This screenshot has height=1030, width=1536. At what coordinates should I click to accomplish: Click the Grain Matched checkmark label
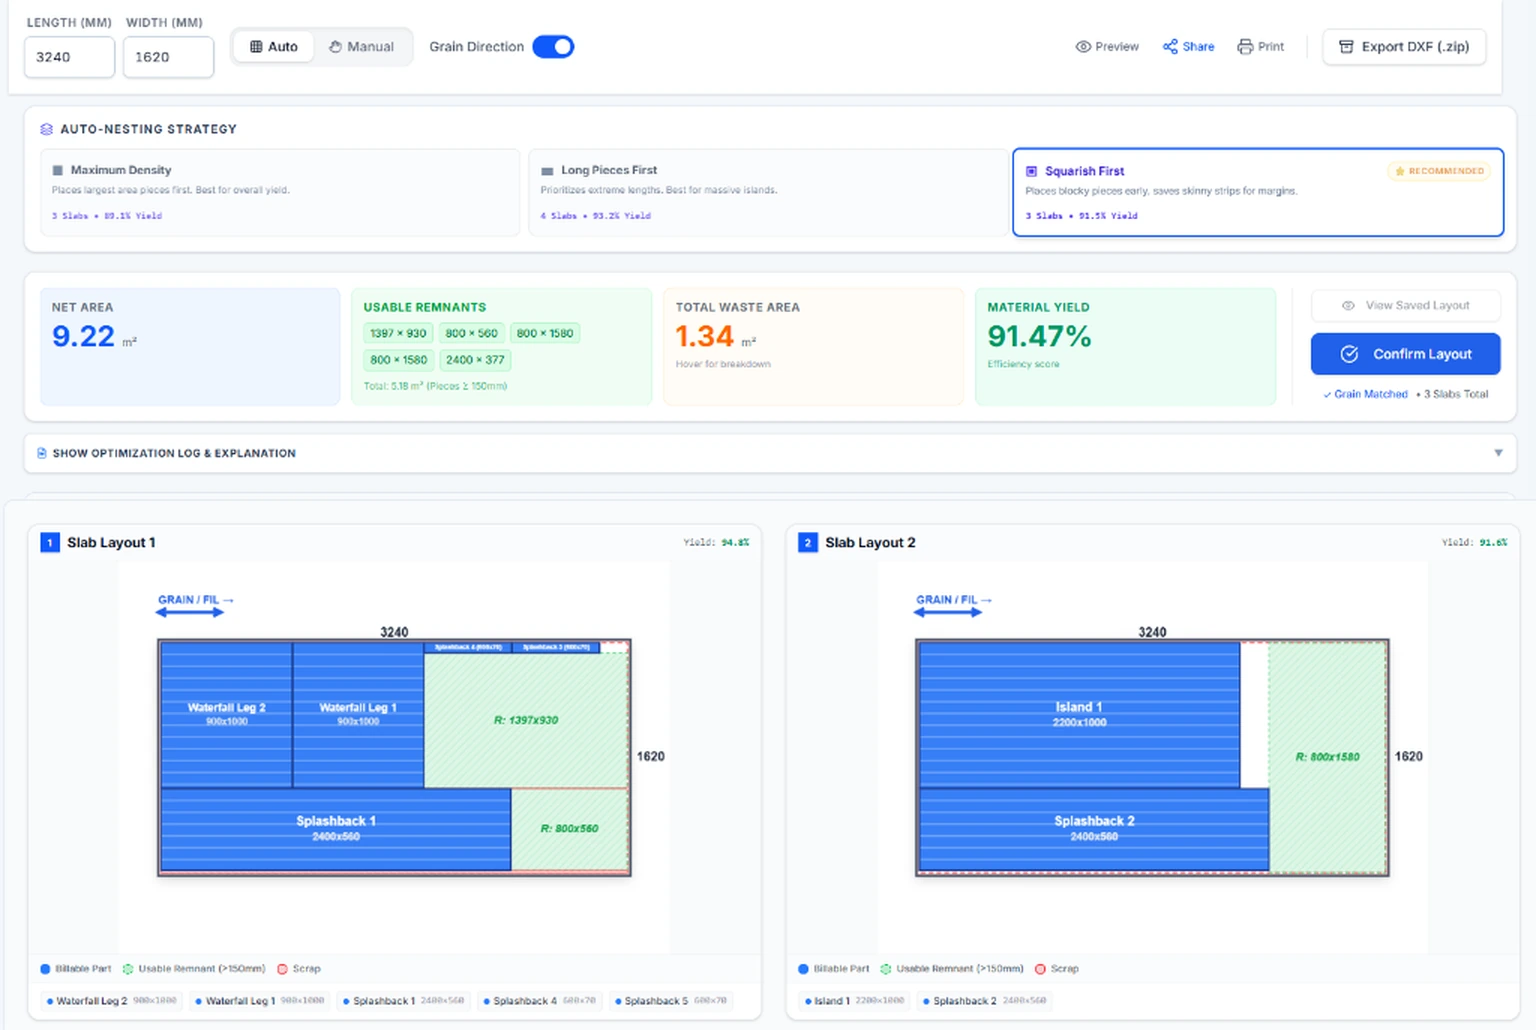point(1365,394)
